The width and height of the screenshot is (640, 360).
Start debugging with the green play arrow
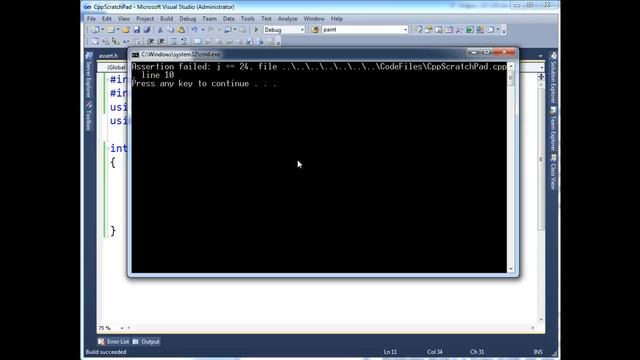(x=256, y=29)
